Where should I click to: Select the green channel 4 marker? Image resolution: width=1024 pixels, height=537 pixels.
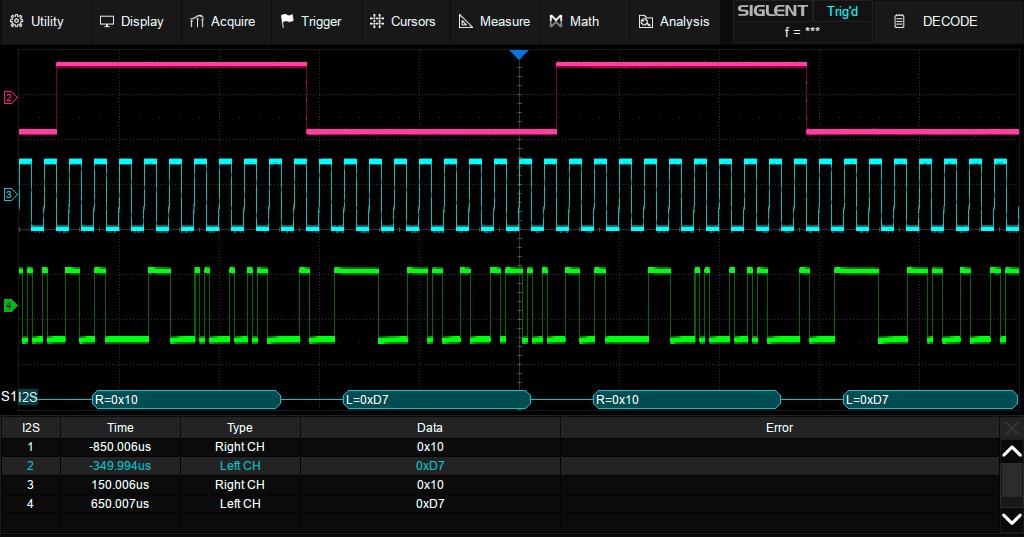10,305
